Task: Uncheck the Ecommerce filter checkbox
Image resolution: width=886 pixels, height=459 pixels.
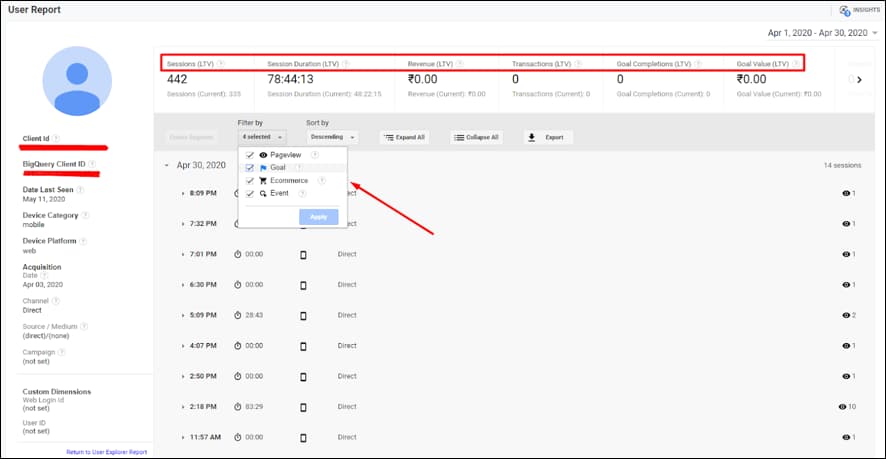Action: coord(250,181)
